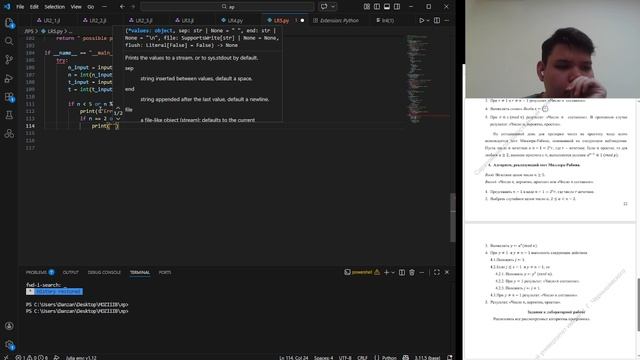This screenshot has height=360, width=640.
Task: Run the Python file with play button
Action: click(x=422, y=20)
